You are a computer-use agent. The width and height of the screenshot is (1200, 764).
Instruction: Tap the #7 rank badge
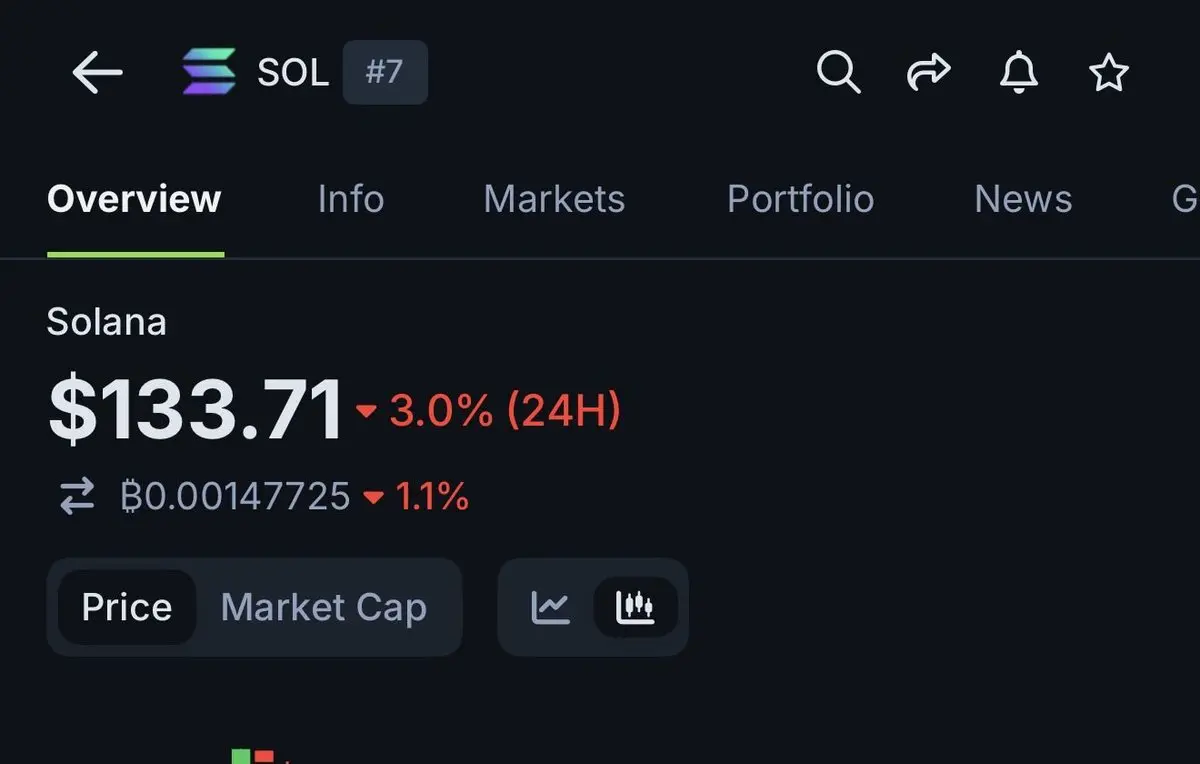(x=385, y=72)
